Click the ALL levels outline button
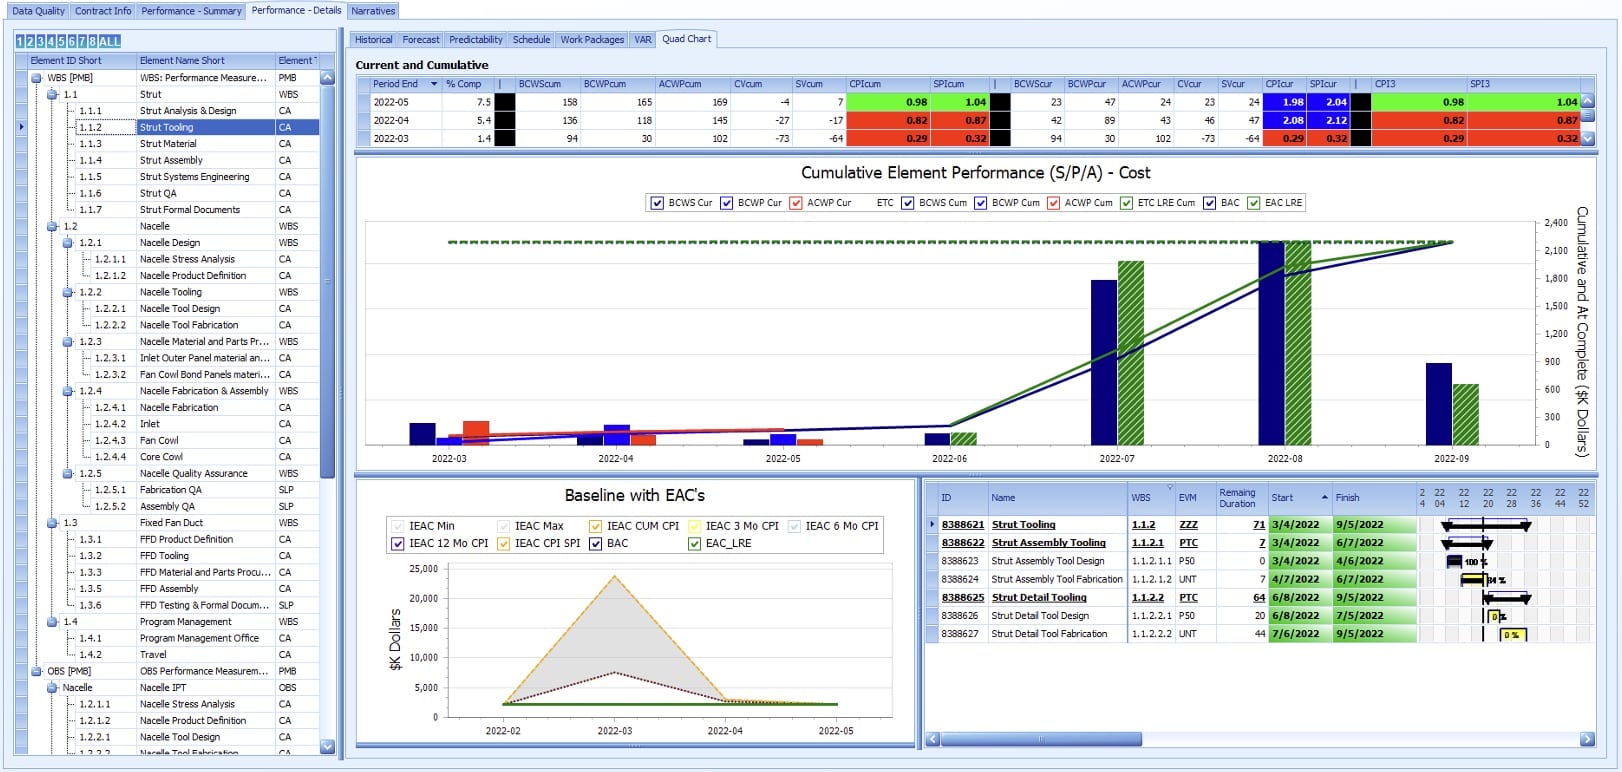Viewport: 1622px width, 772px height. click(x=110, y=41)
